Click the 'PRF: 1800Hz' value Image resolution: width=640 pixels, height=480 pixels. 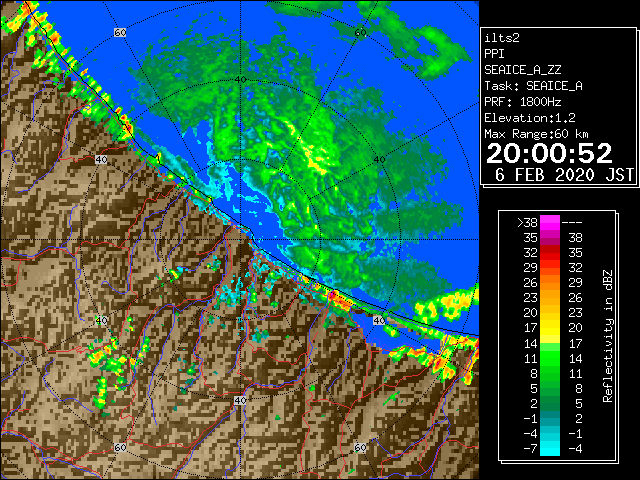coord(522,102)
